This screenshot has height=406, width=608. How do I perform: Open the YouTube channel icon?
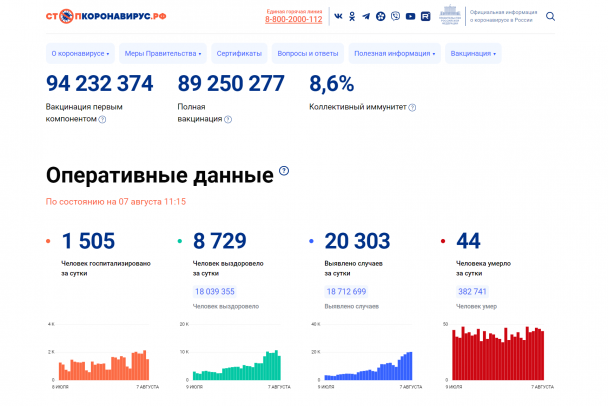pos(410,16)
